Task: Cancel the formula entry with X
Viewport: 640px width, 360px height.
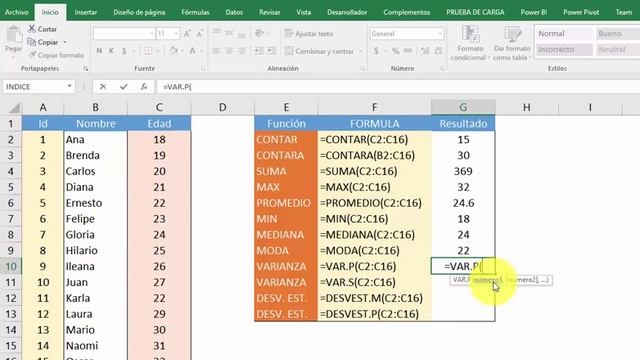Action: [x=103, y=87]
